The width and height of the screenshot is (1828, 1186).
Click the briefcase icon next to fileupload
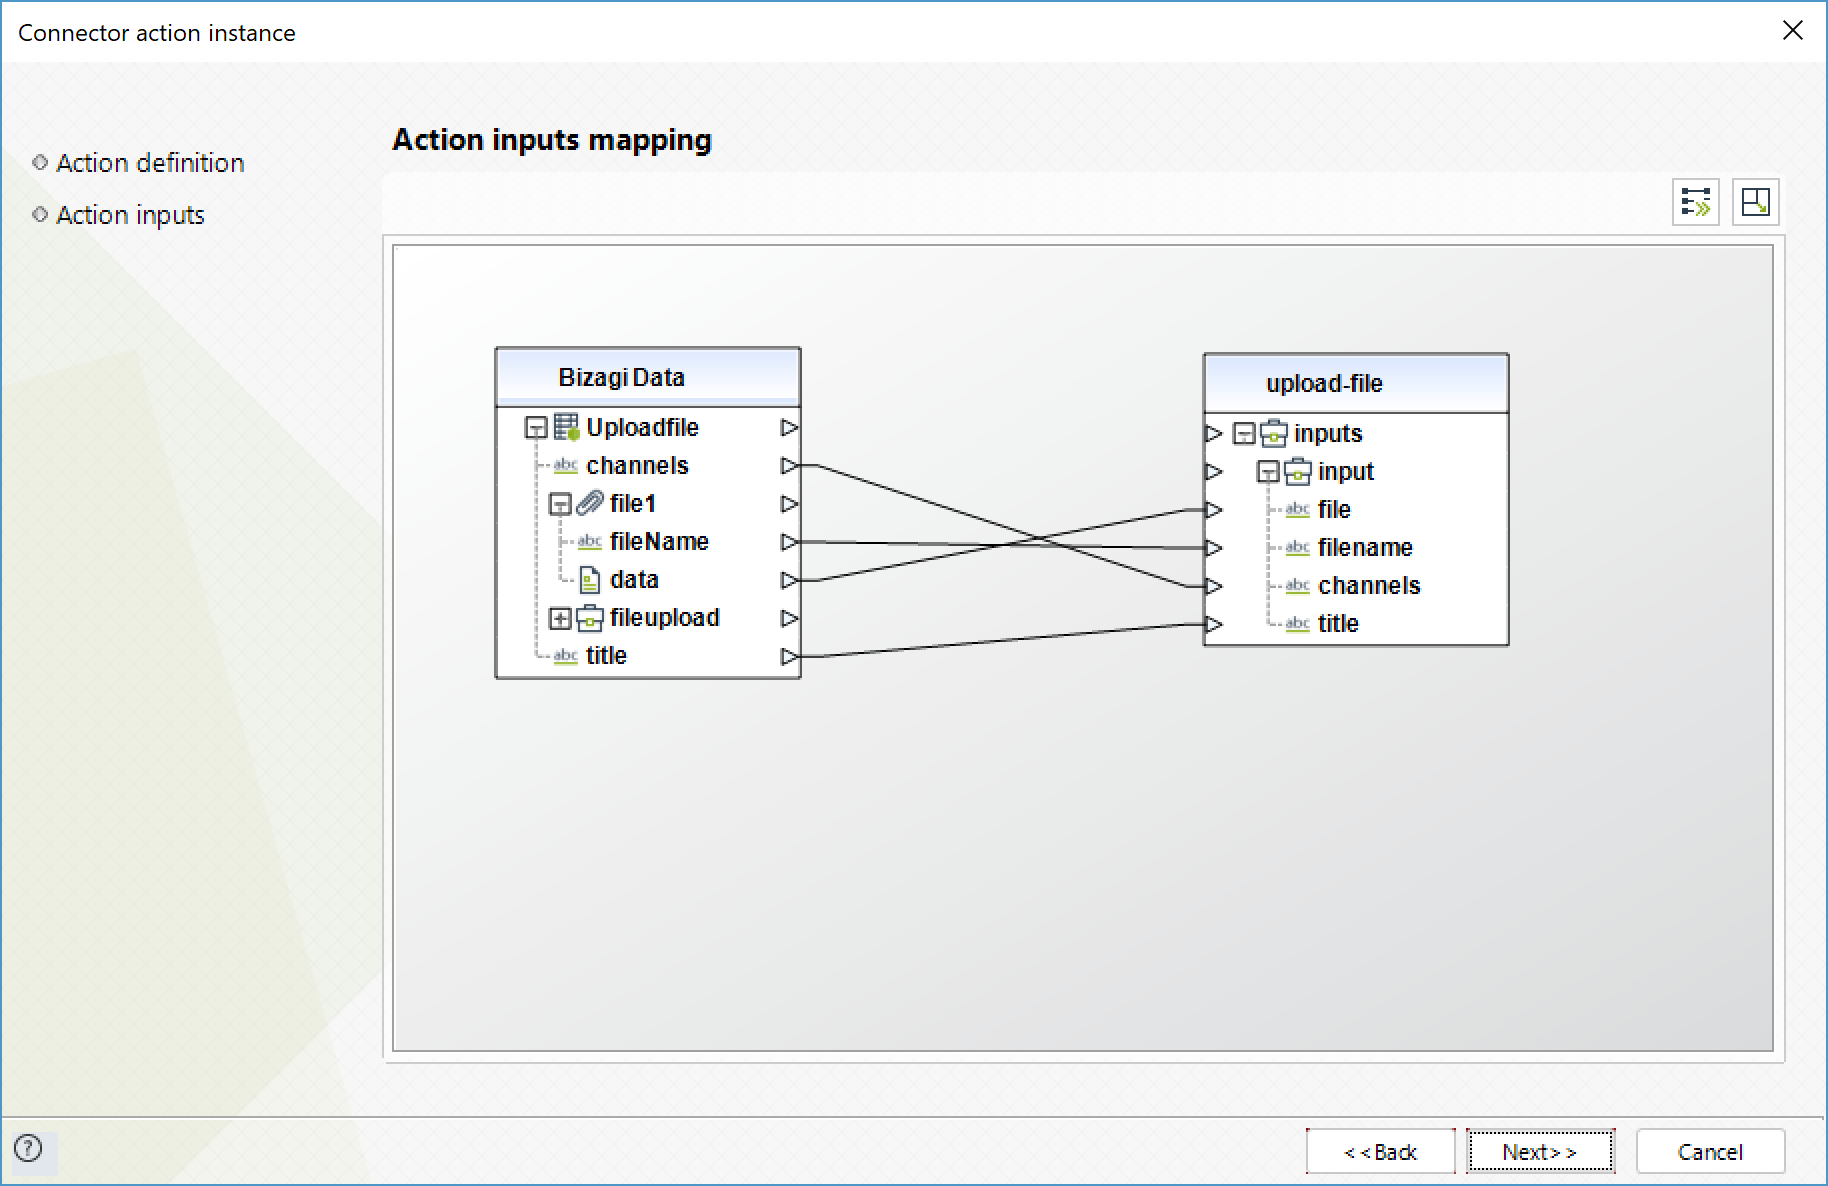point(590,618)
